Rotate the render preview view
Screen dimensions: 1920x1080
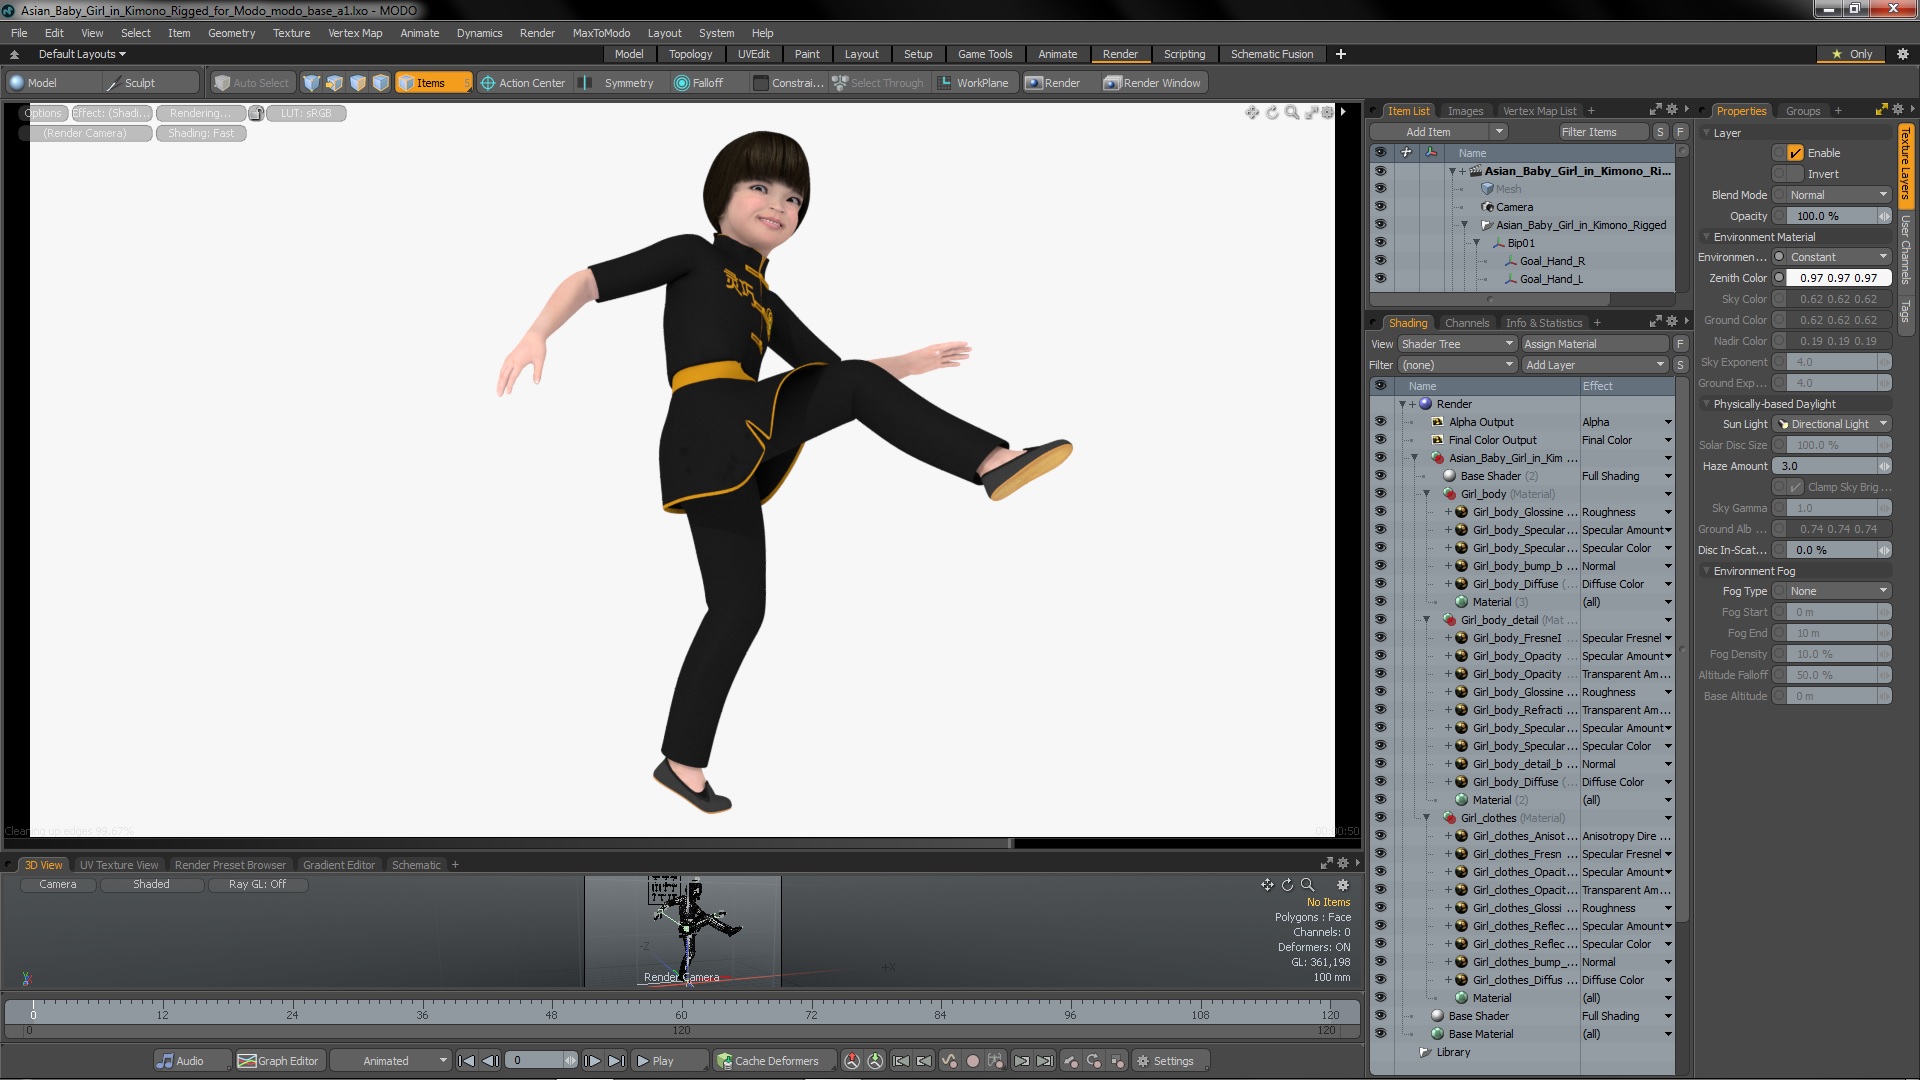(1272, 113)
